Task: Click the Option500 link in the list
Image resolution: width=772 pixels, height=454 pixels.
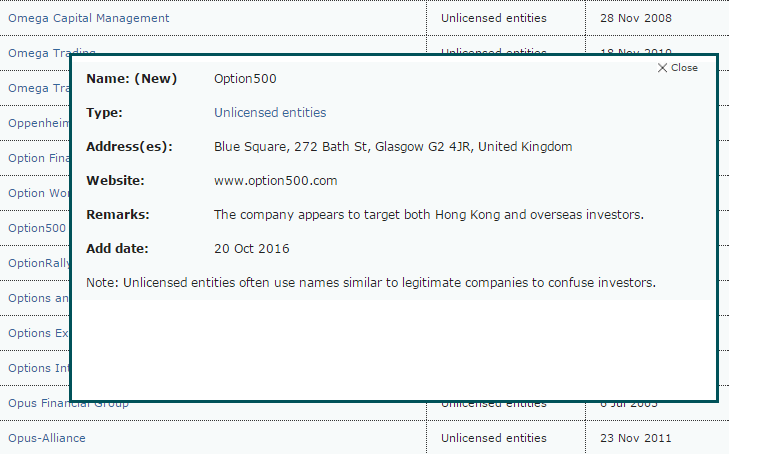Action: [36, 228]
